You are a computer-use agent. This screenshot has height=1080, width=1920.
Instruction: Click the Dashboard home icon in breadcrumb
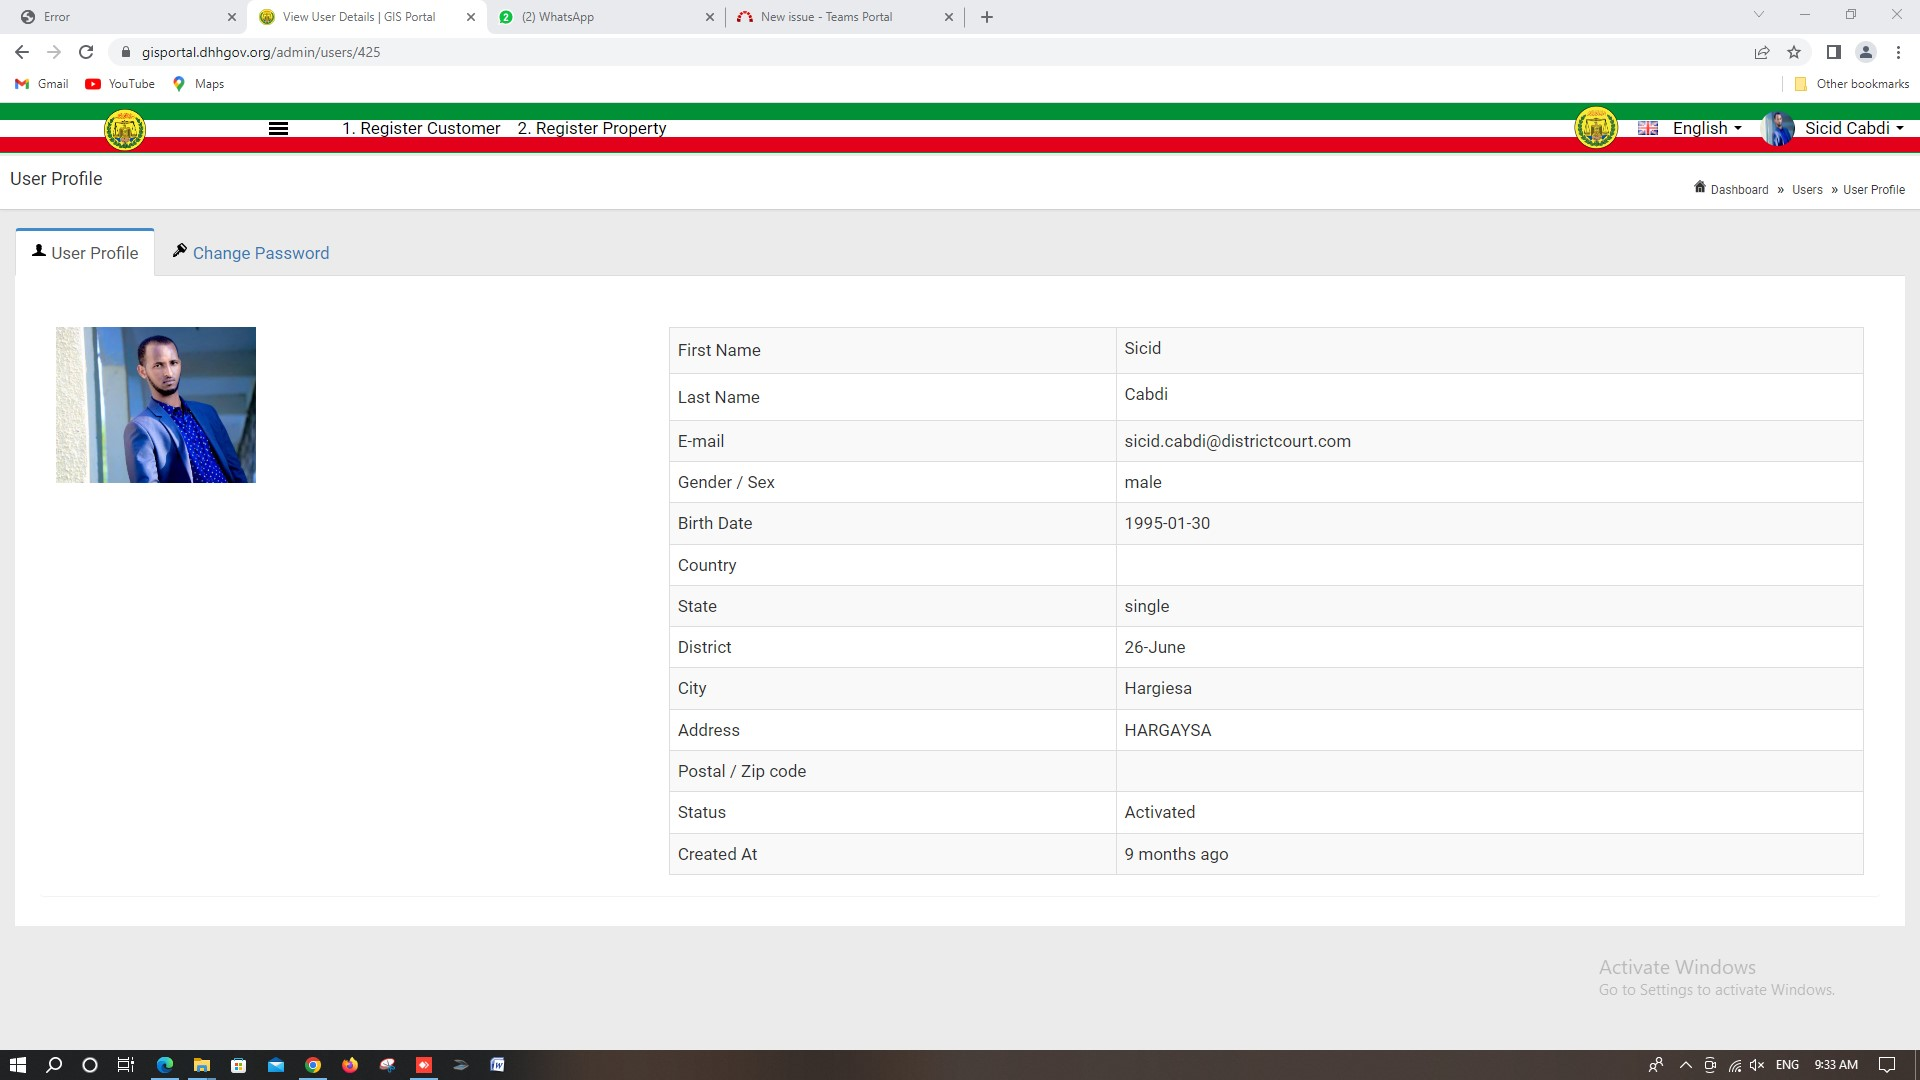[1700, 187]
